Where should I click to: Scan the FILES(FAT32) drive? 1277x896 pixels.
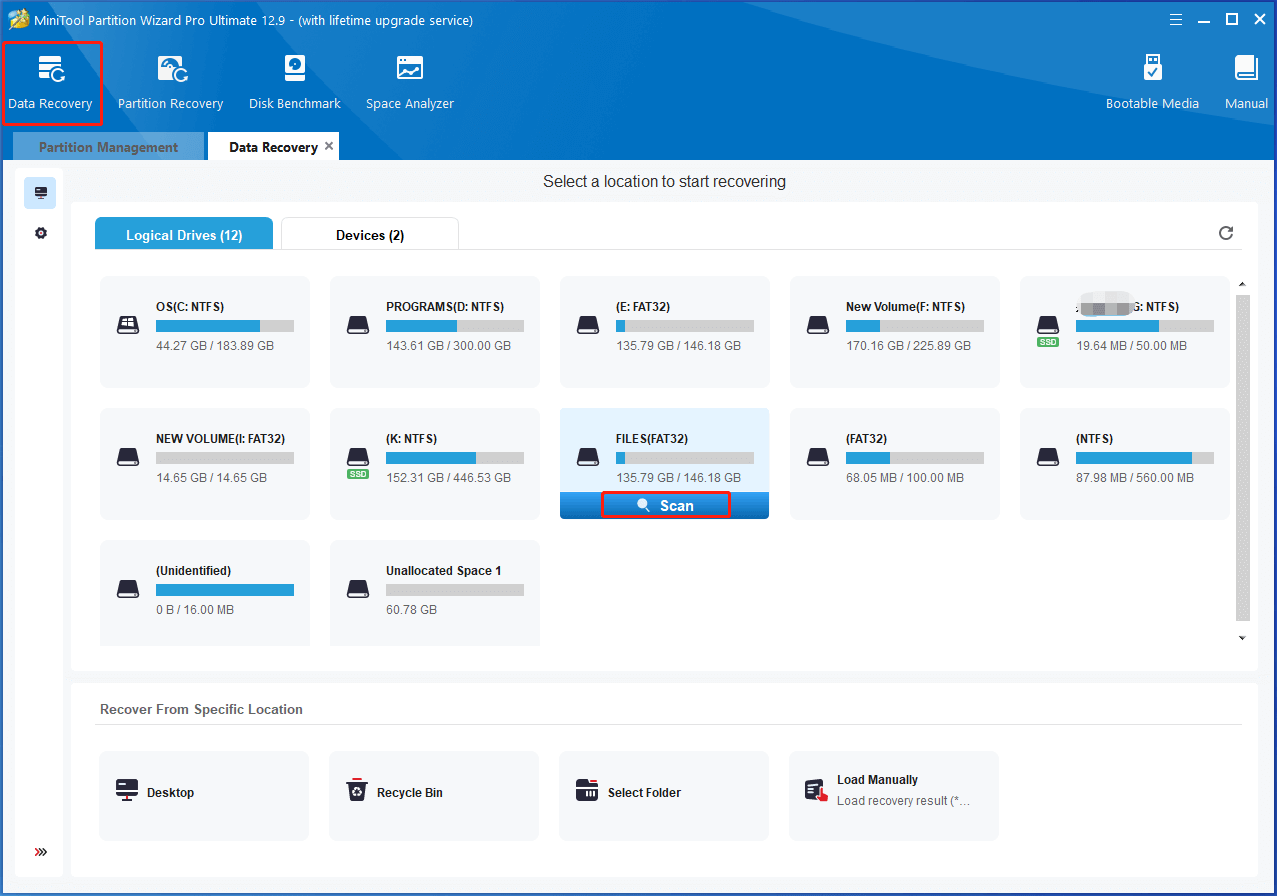coord(665,506)
